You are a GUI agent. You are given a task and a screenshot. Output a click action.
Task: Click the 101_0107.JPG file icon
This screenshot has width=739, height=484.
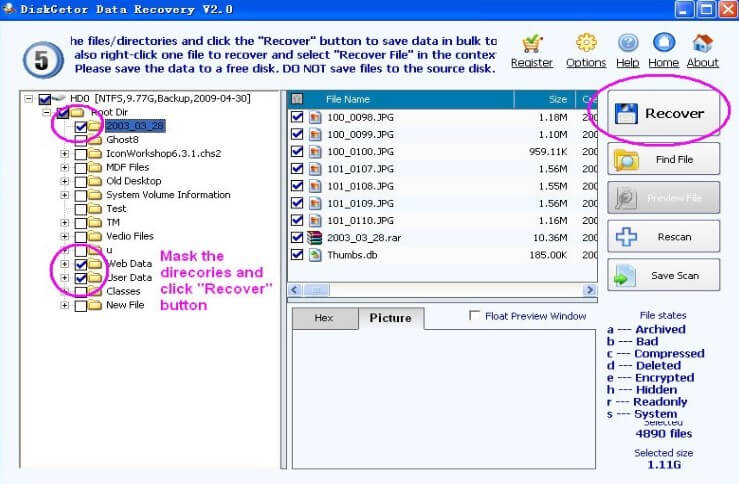pyautogui.click(x=315, y=169)
